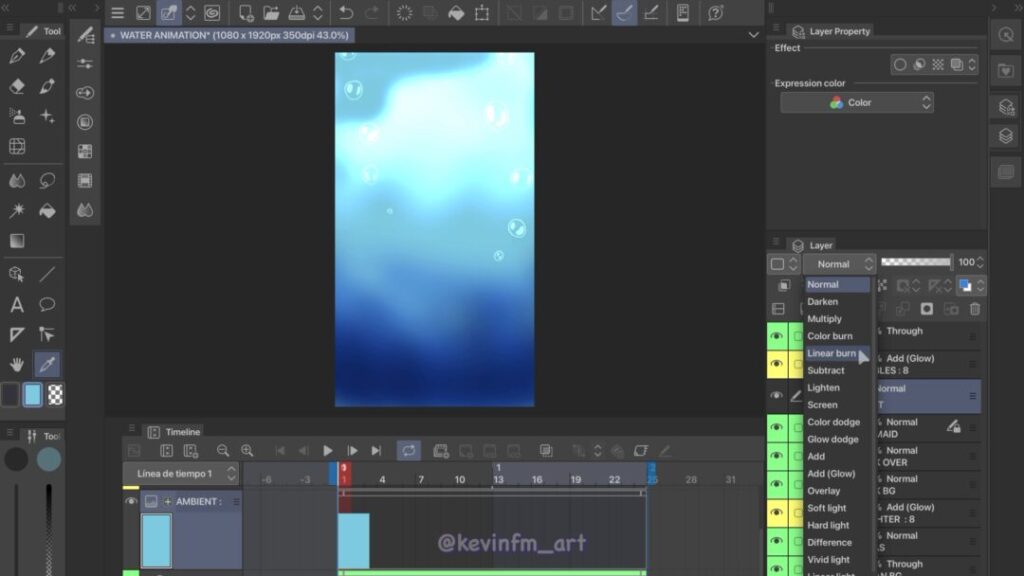Screen dimensions: 1024x576
Task: Pick the Balloon tool
Action: coord(47,304)
